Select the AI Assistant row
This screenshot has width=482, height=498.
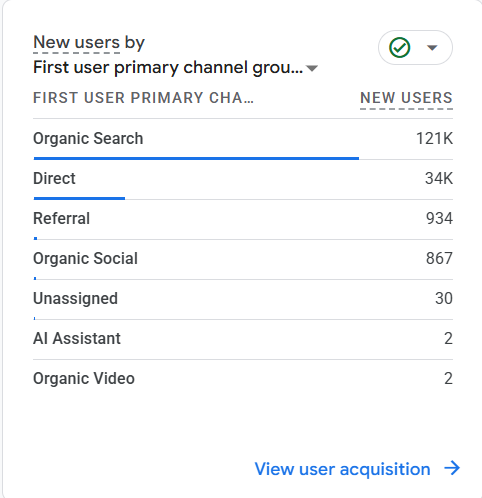(x=243, y=339)
